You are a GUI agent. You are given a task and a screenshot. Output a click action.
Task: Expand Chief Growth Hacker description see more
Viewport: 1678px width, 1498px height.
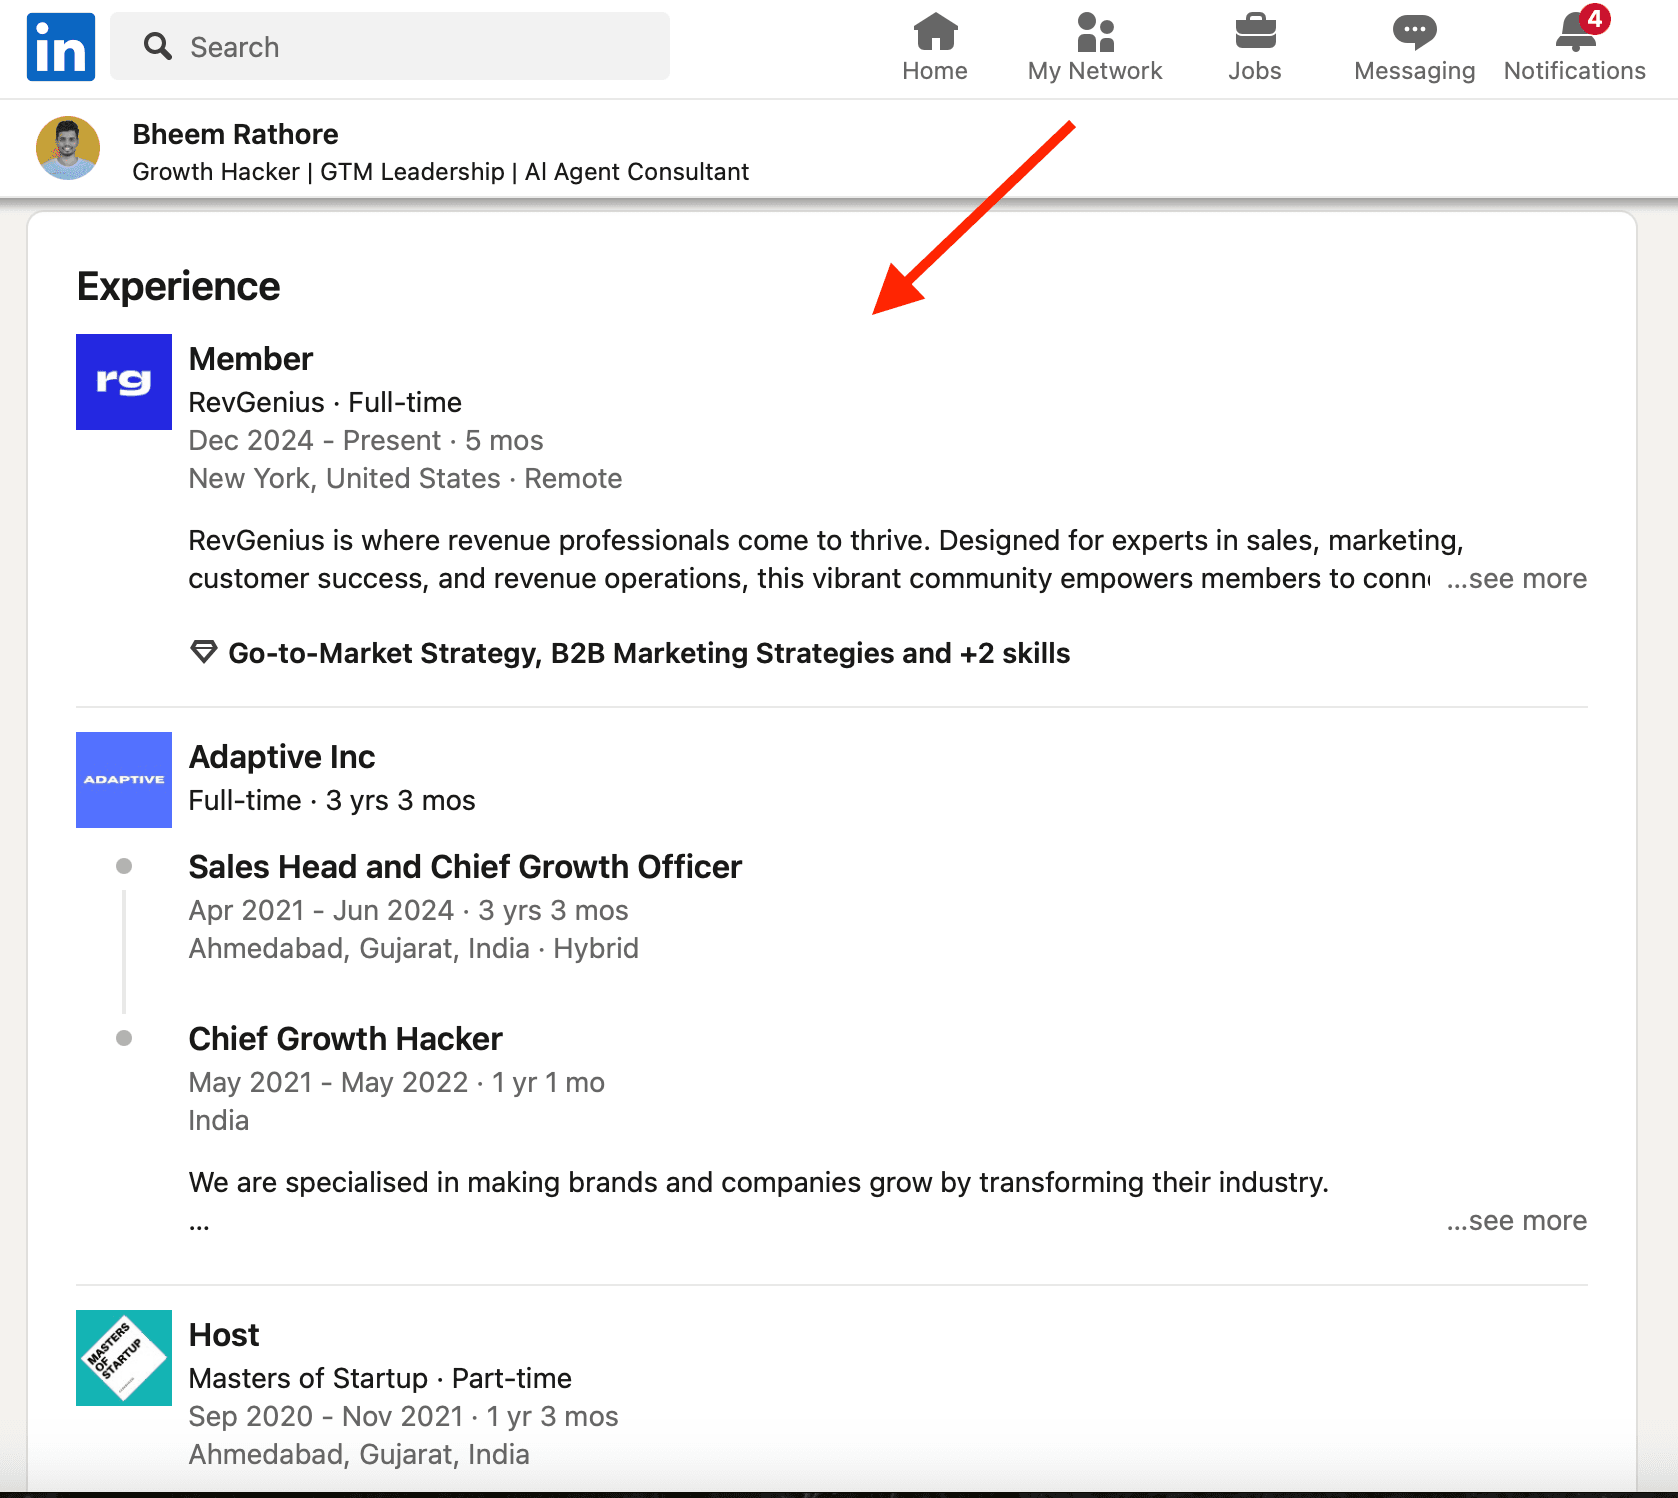1517,1221
